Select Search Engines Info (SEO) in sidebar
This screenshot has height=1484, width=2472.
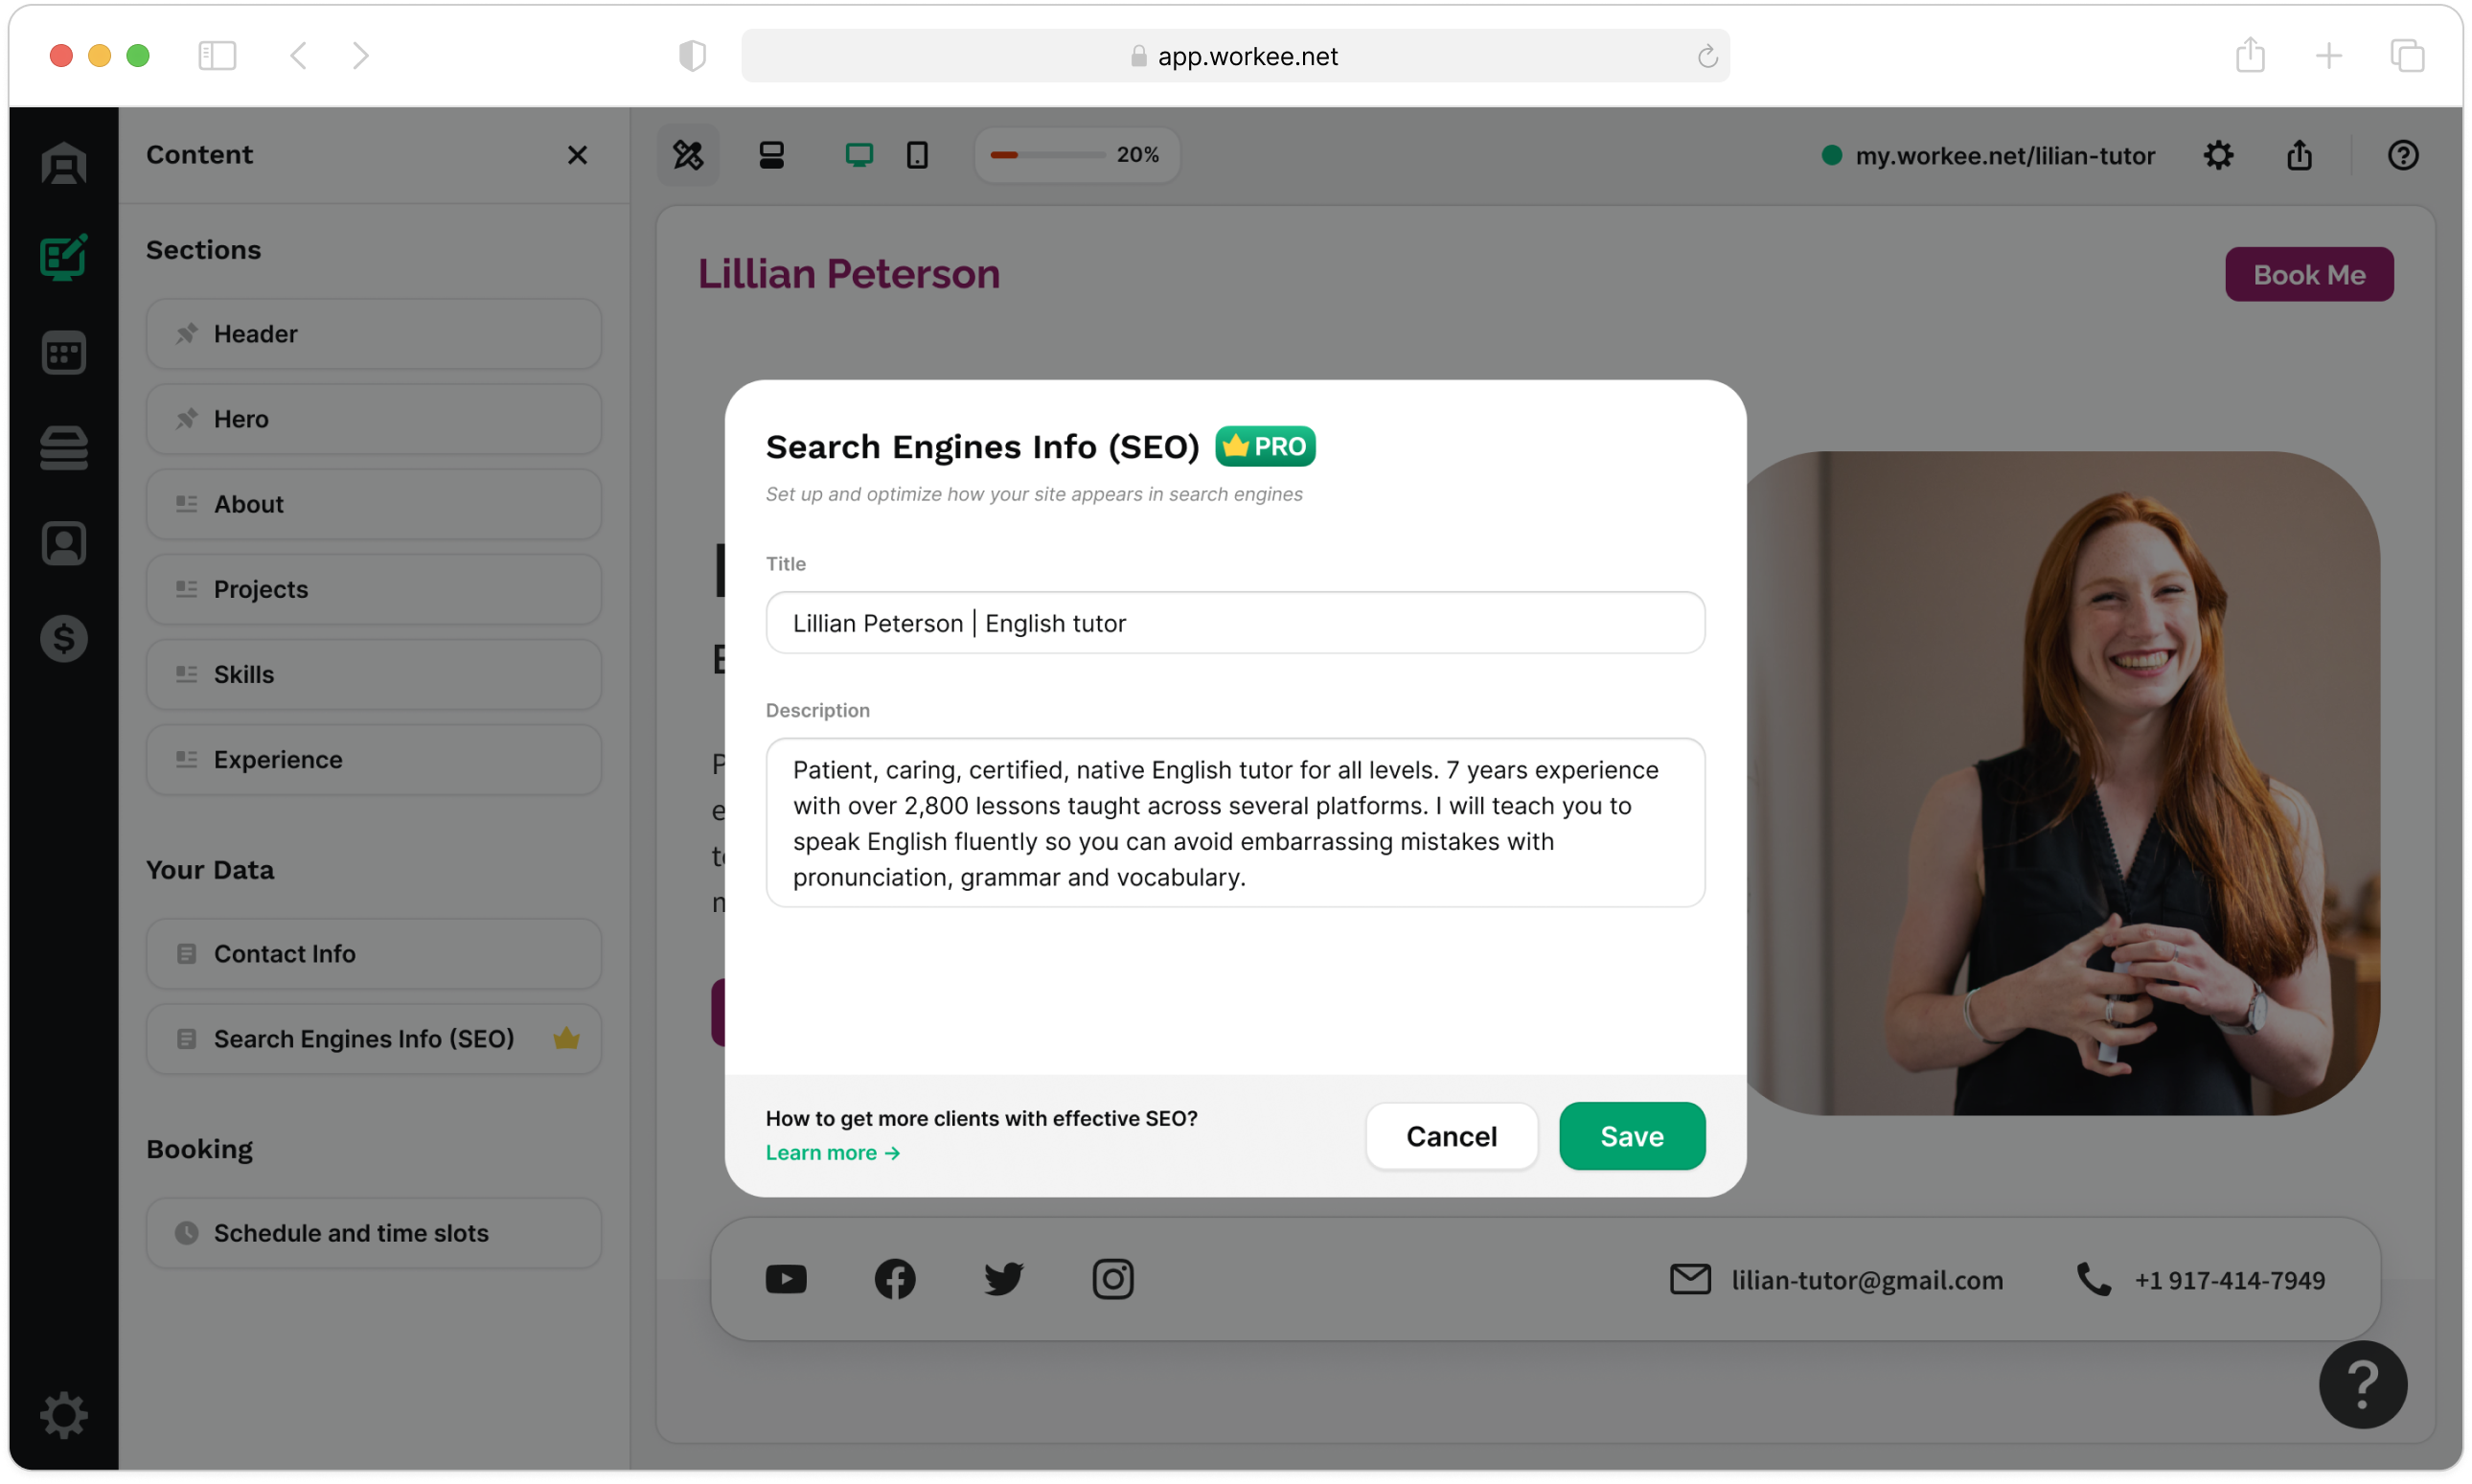[373, 1039]
